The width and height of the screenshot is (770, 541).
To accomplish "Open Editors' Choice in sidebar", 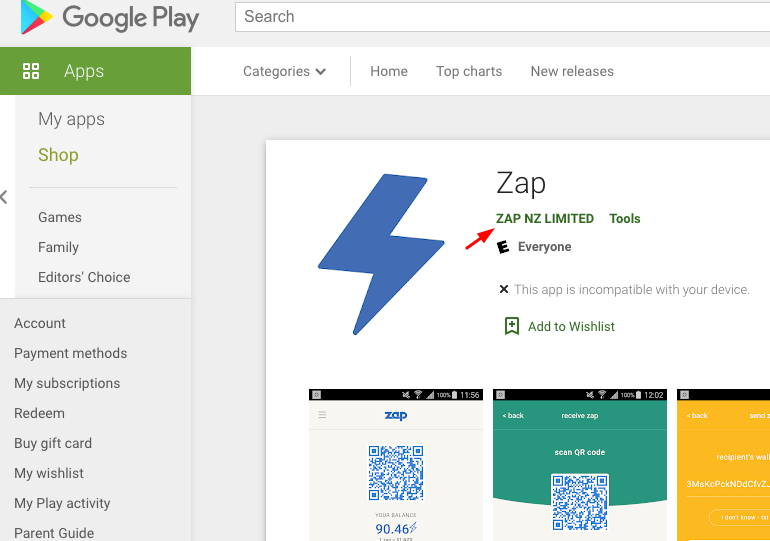I will pos(84,277).
